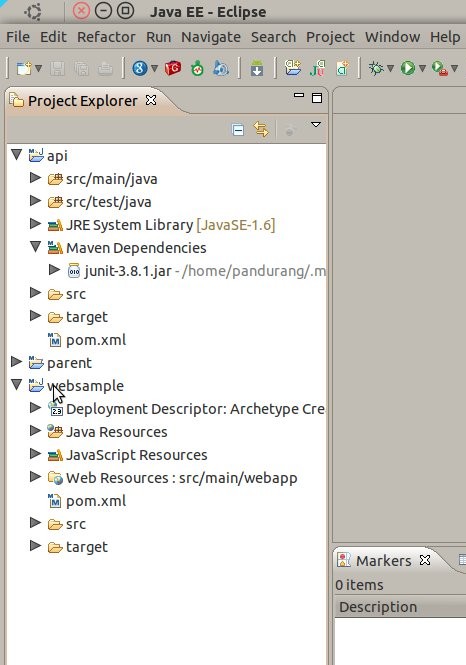Screen dimensions: 466x665
Task: Click Collapse All in Project Explorer
Action: 238,129
